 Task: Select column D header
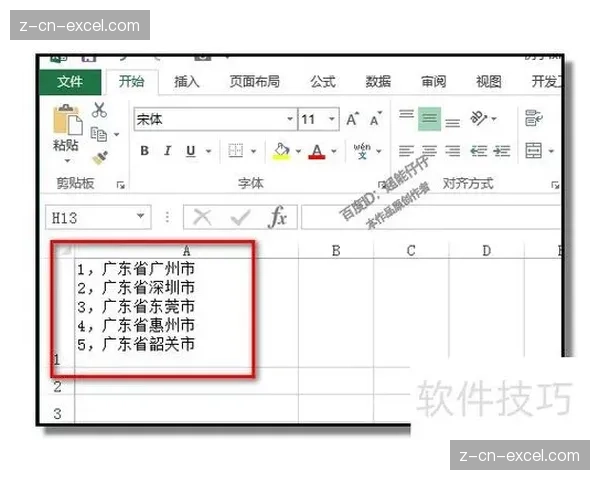(x=486, y=251)
